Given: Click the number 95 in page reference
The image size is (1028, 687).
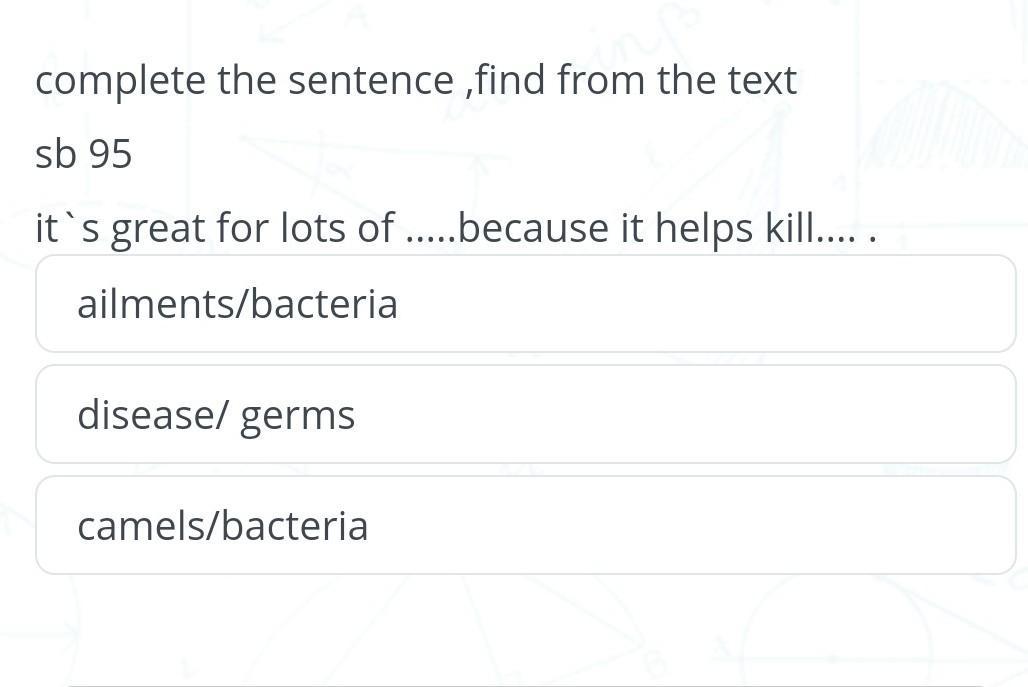Looking at the screenshot, I should 110,155.
